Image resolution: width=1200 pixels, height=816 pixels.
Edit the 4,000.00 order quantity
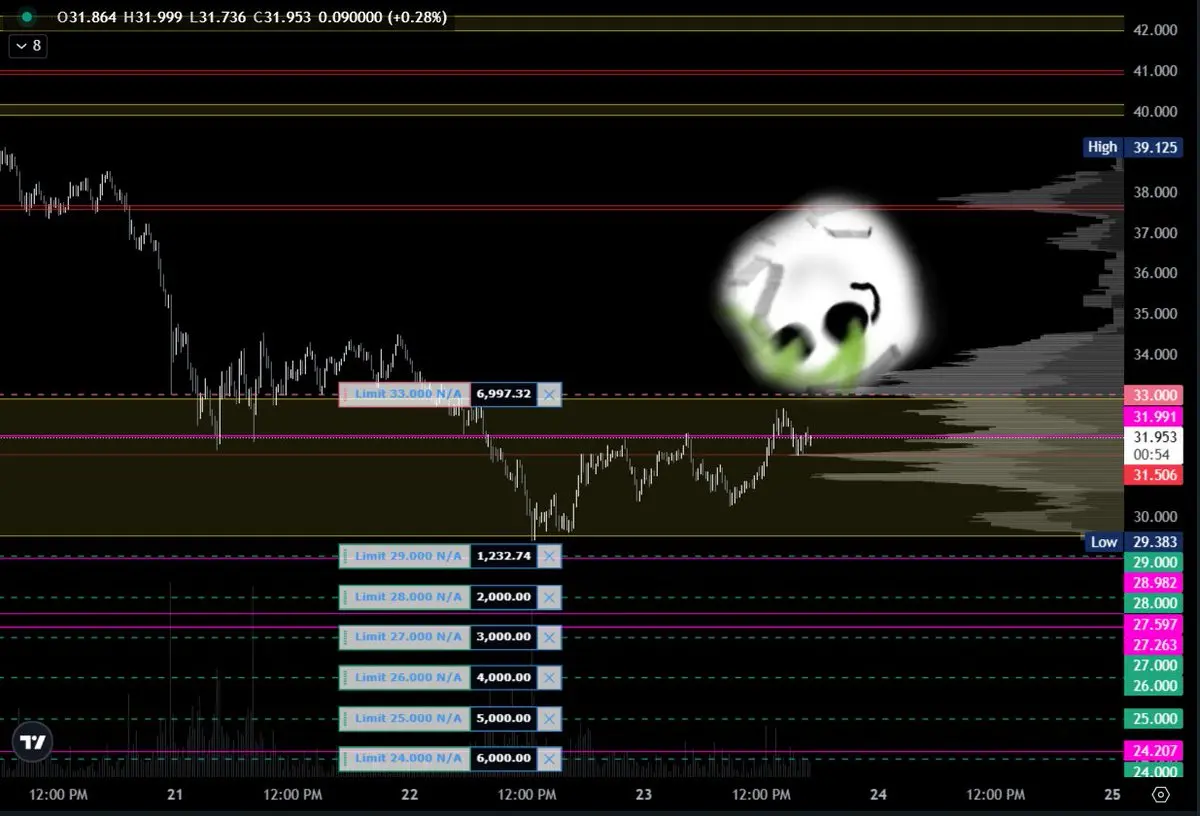point(504,678)
